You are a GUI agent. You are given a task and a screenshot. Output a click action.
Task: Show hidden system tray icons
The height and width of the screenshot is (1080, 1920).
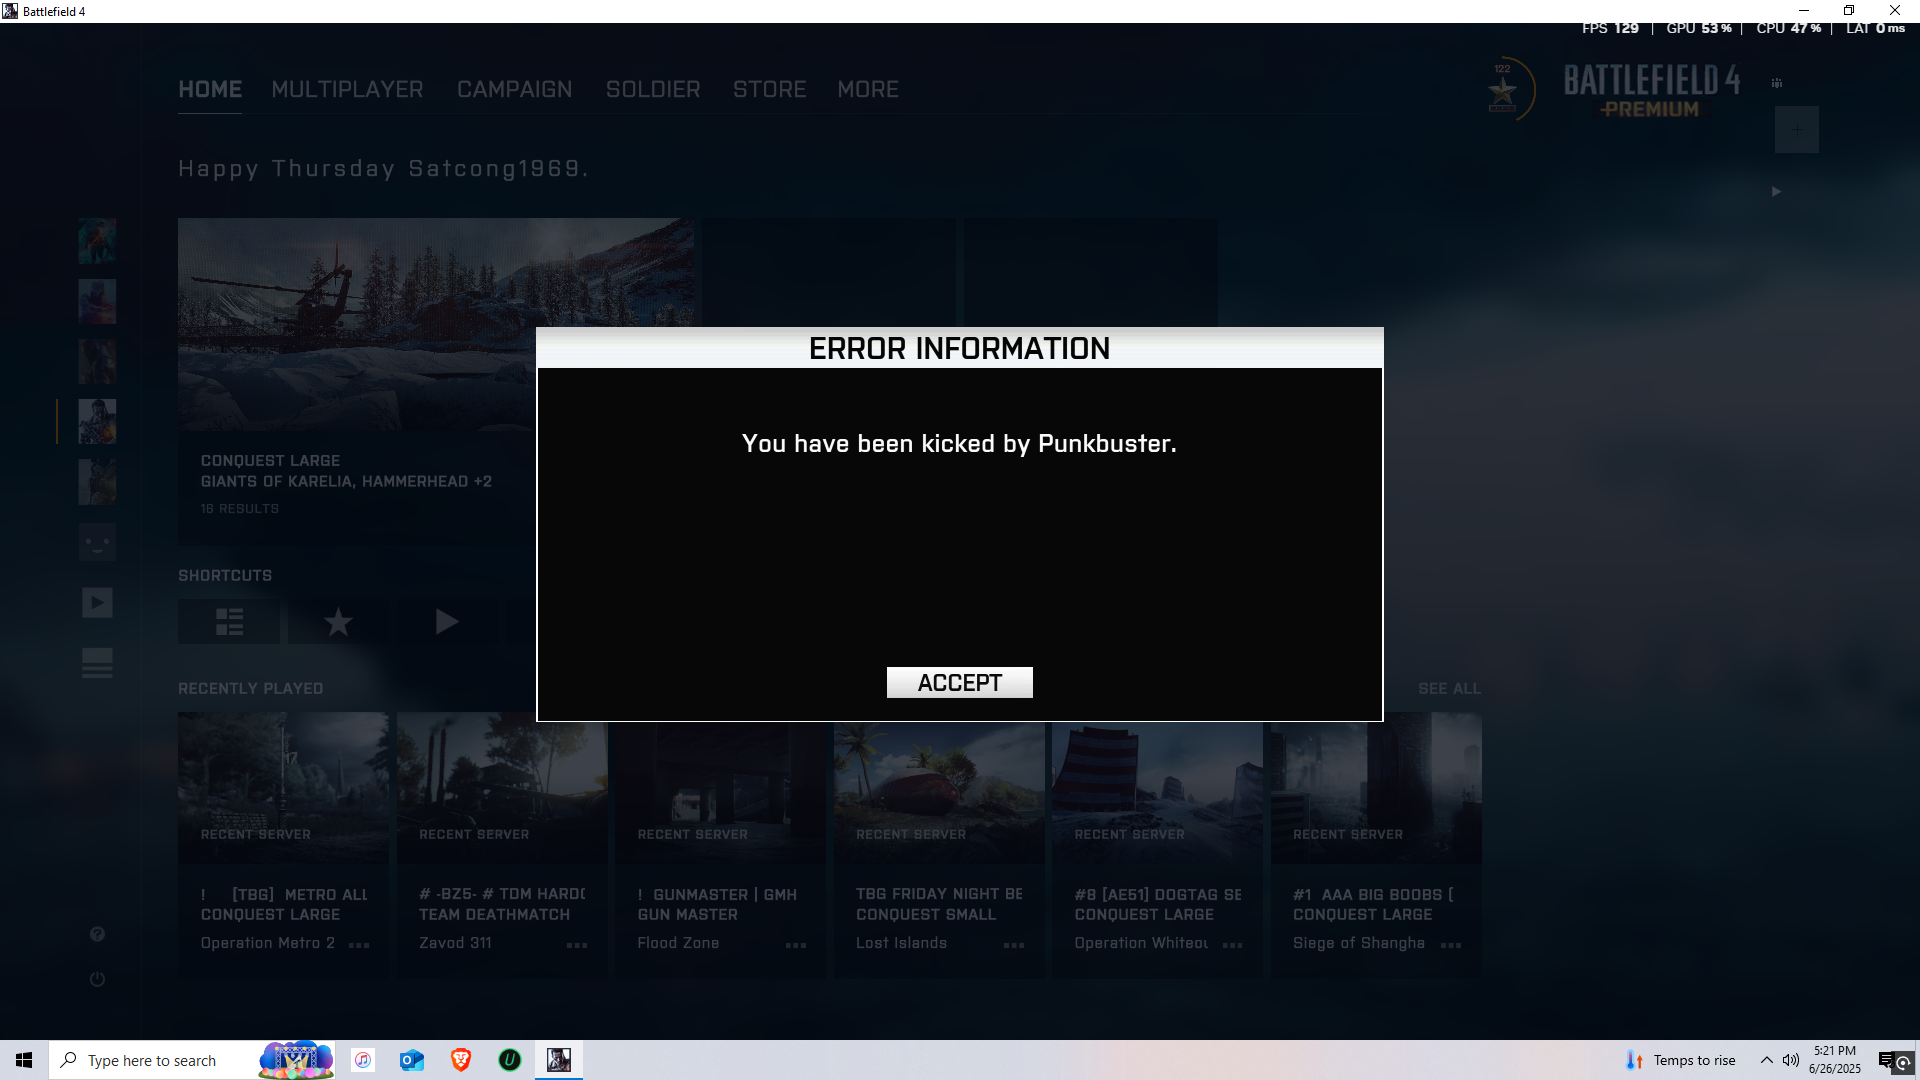(x=1767, y=1060)
